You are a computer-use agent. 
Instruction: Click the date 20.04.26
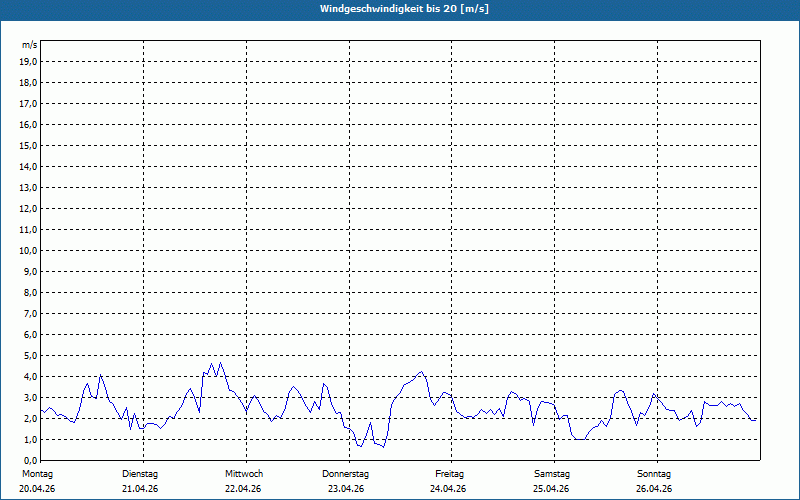point(37,489)
